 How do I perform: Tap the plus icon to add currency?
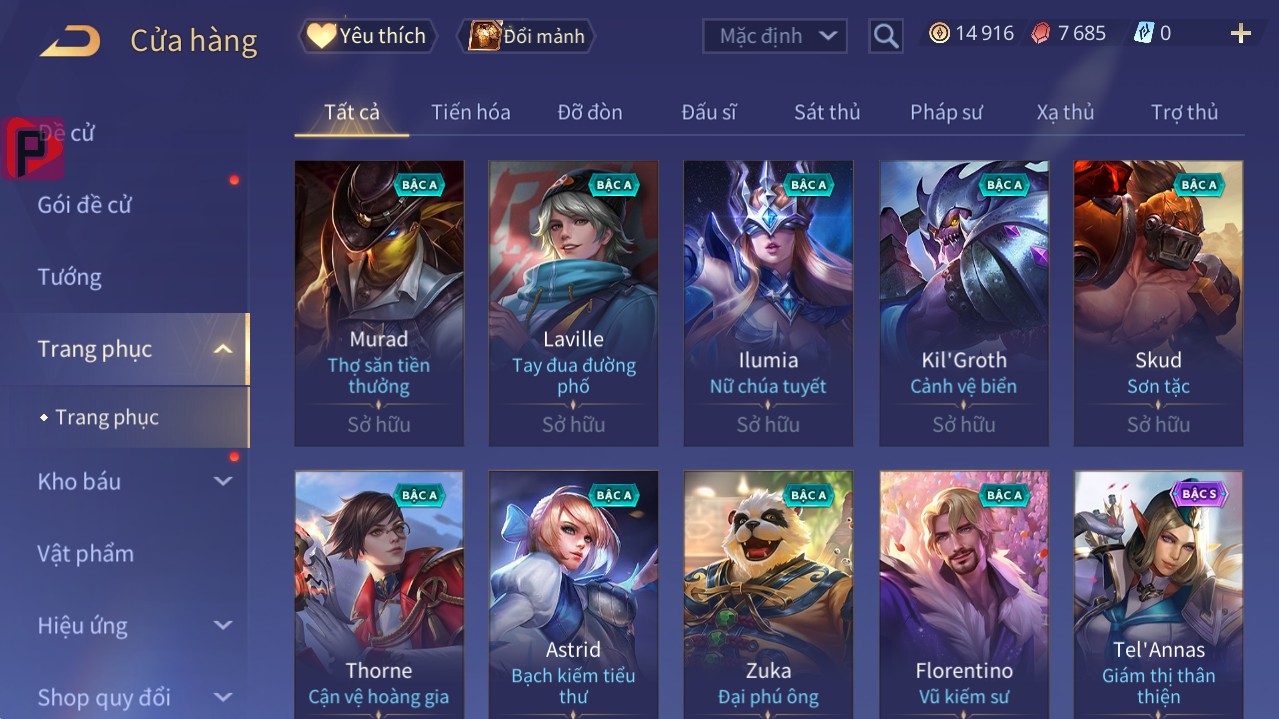tap(1240, 34)
